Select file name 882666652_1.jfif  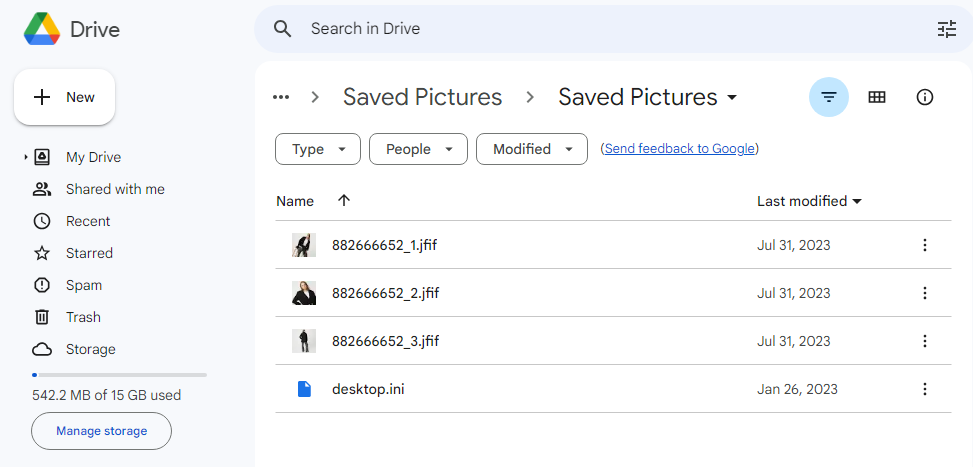385,245
